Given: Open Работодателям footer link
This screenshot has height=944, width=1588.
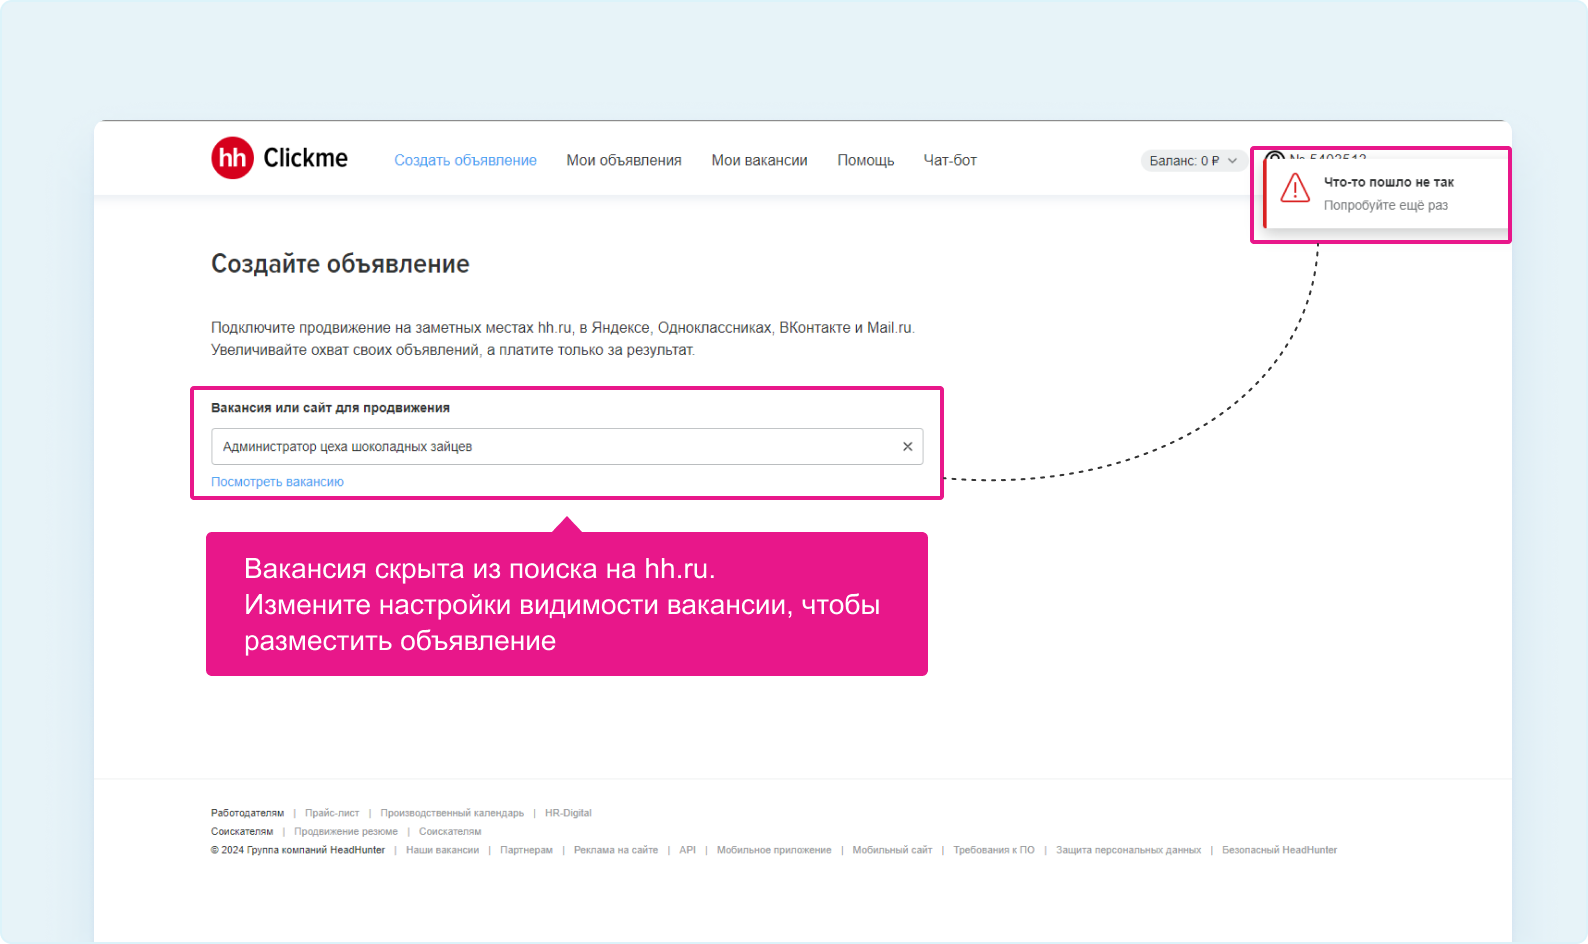Looking at the screenshot, I should 247,813.
